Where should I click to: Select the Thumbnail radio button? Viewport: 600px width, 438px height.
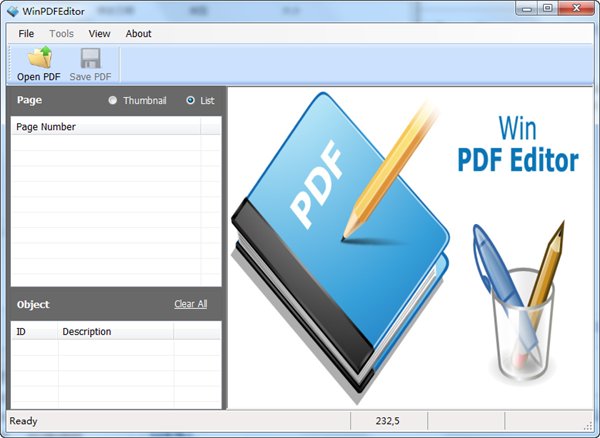point(112,100)
